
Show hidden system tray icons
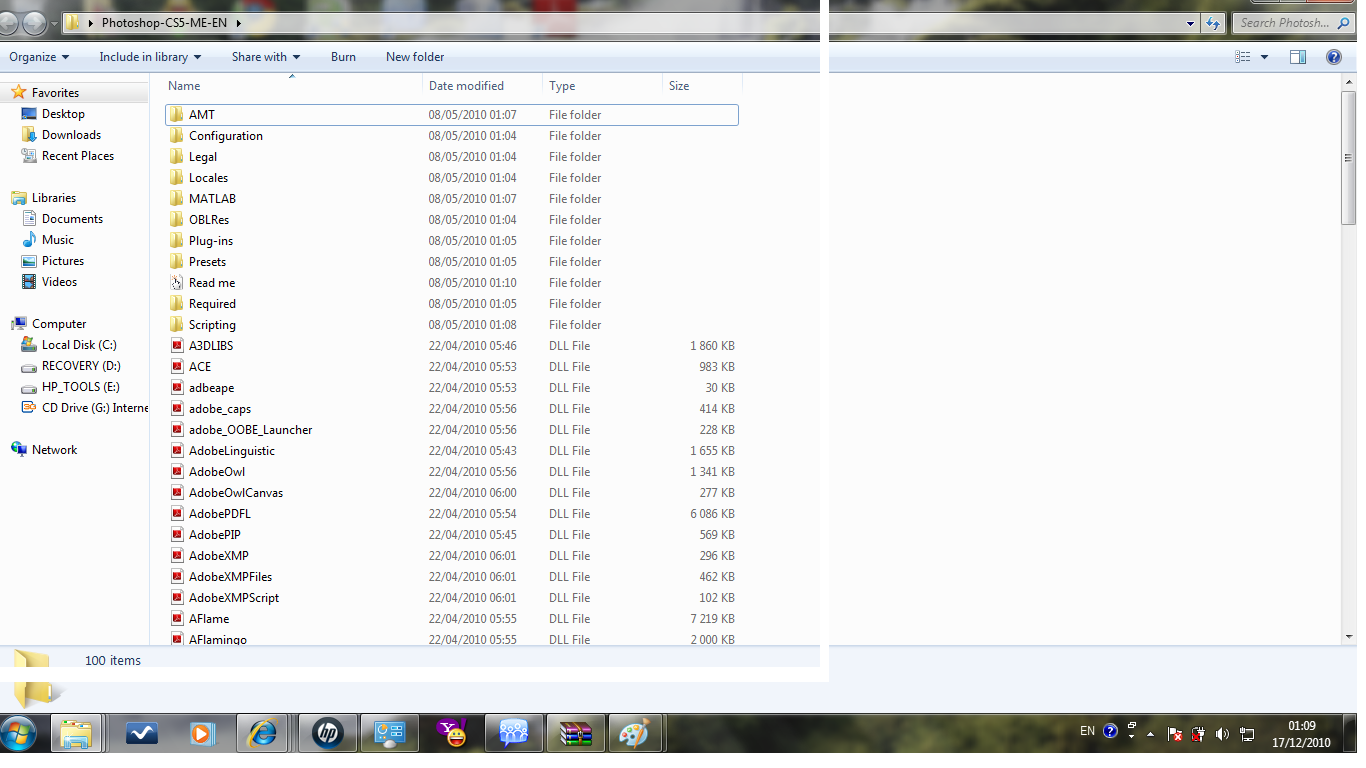coord(1151,735)
